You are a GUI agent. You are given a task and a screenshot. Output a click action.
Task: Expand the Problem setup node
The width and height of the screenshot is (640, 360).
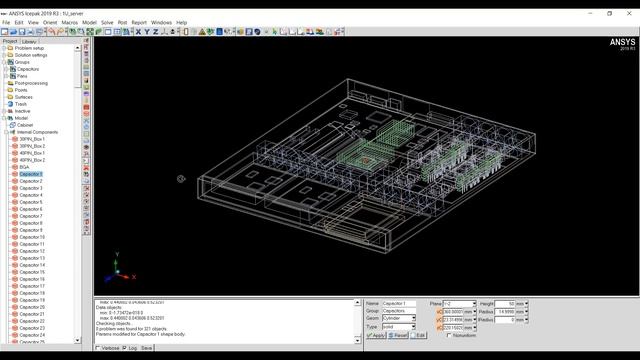click(x=4, y=48)
